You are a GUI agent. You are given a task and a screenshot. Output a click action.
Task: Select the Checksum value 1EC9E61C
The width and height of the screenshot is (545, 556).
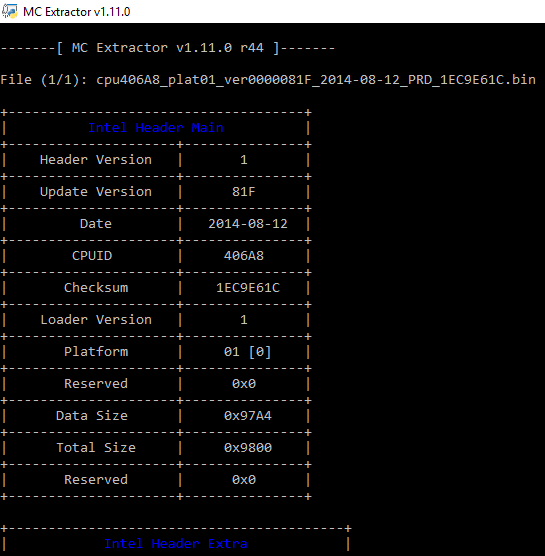pyautogui.click(x=248, y=288)
